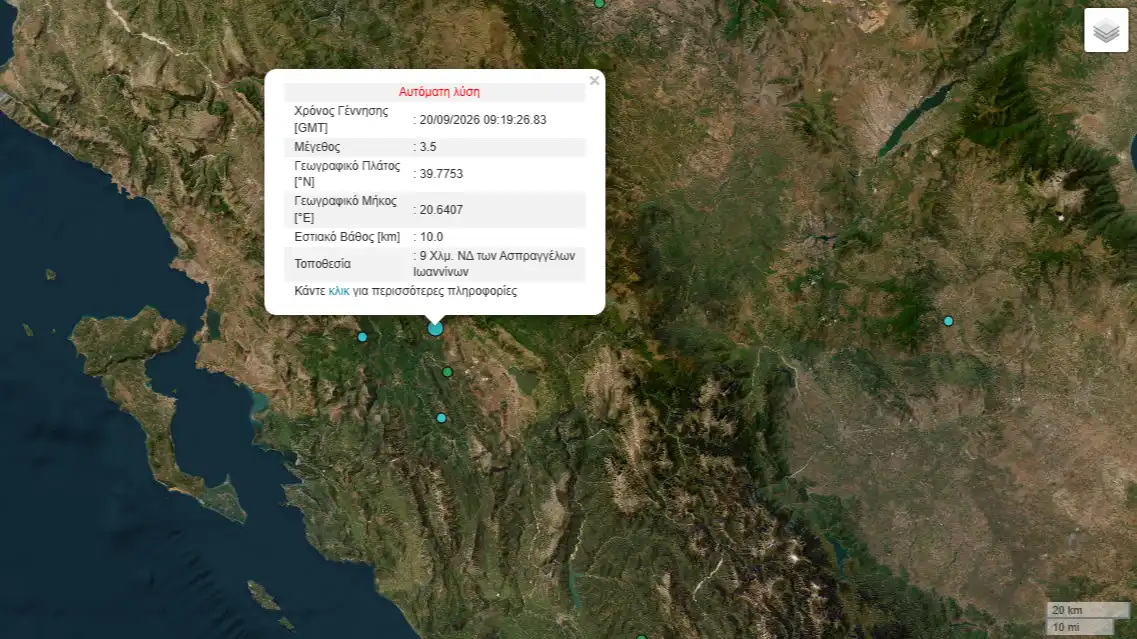Click the longitude value 20.6407

(x=441, y=210)
